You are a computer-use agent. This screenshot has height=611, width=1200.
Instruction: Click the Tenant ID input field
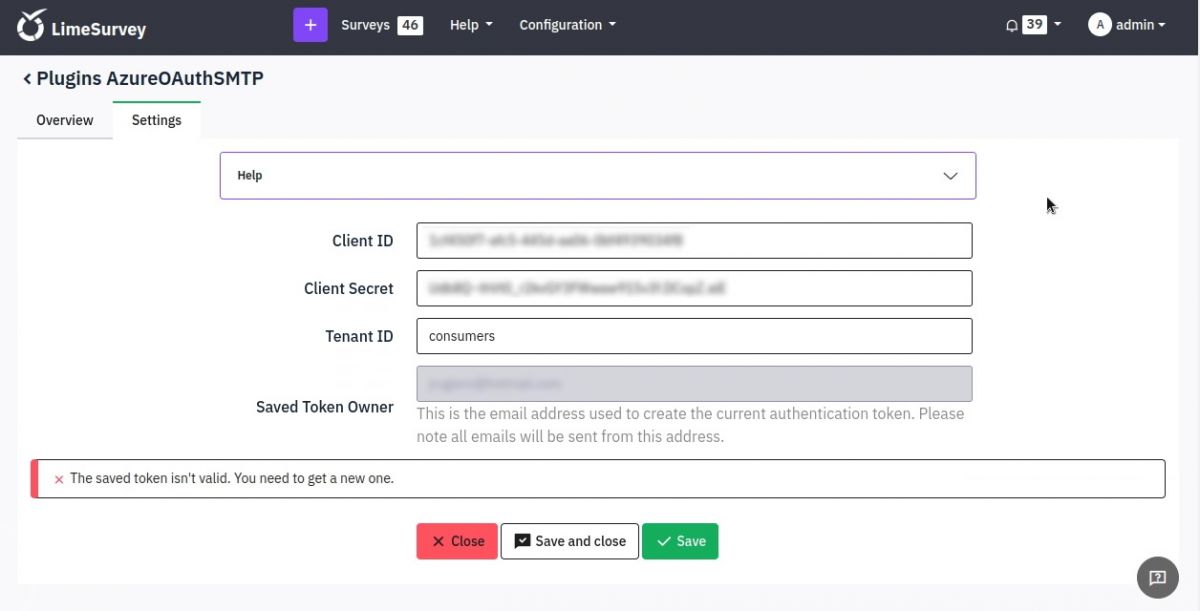point(694,336)
